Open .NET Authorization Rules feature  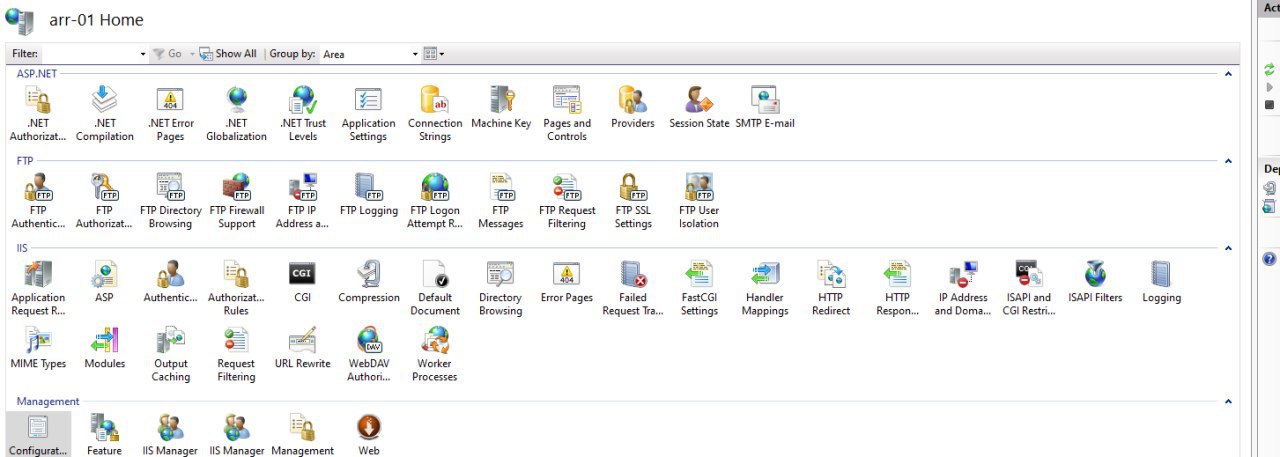pos(38,114)
